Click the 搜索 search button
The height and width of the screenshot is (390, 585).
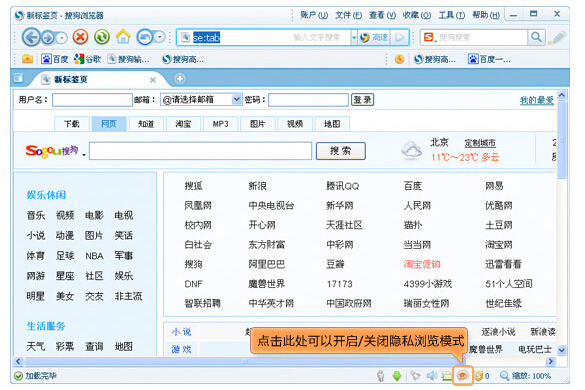tap(341, 151)
